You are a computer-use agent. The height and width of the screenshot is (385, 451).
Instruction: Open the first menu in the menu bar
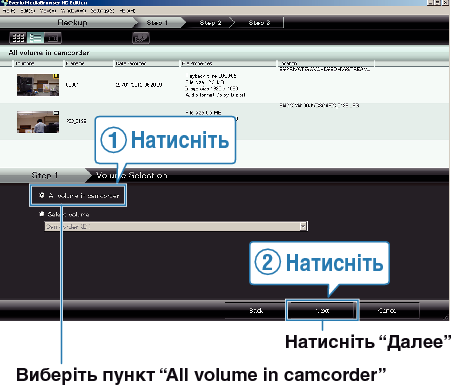pos(8,11)
